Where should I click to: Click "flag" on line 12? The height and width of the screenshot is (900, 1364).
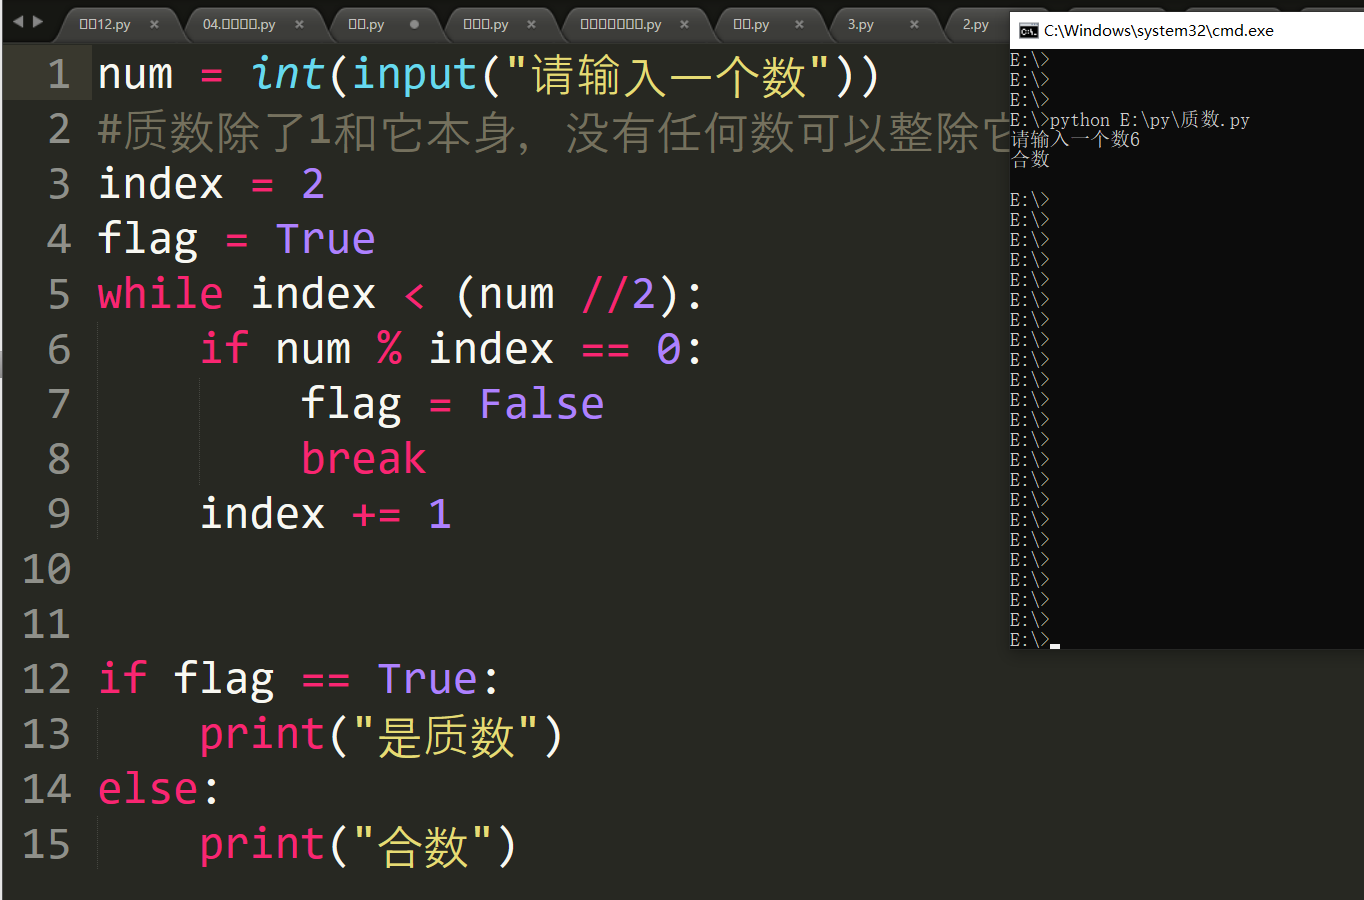(224, 680)
